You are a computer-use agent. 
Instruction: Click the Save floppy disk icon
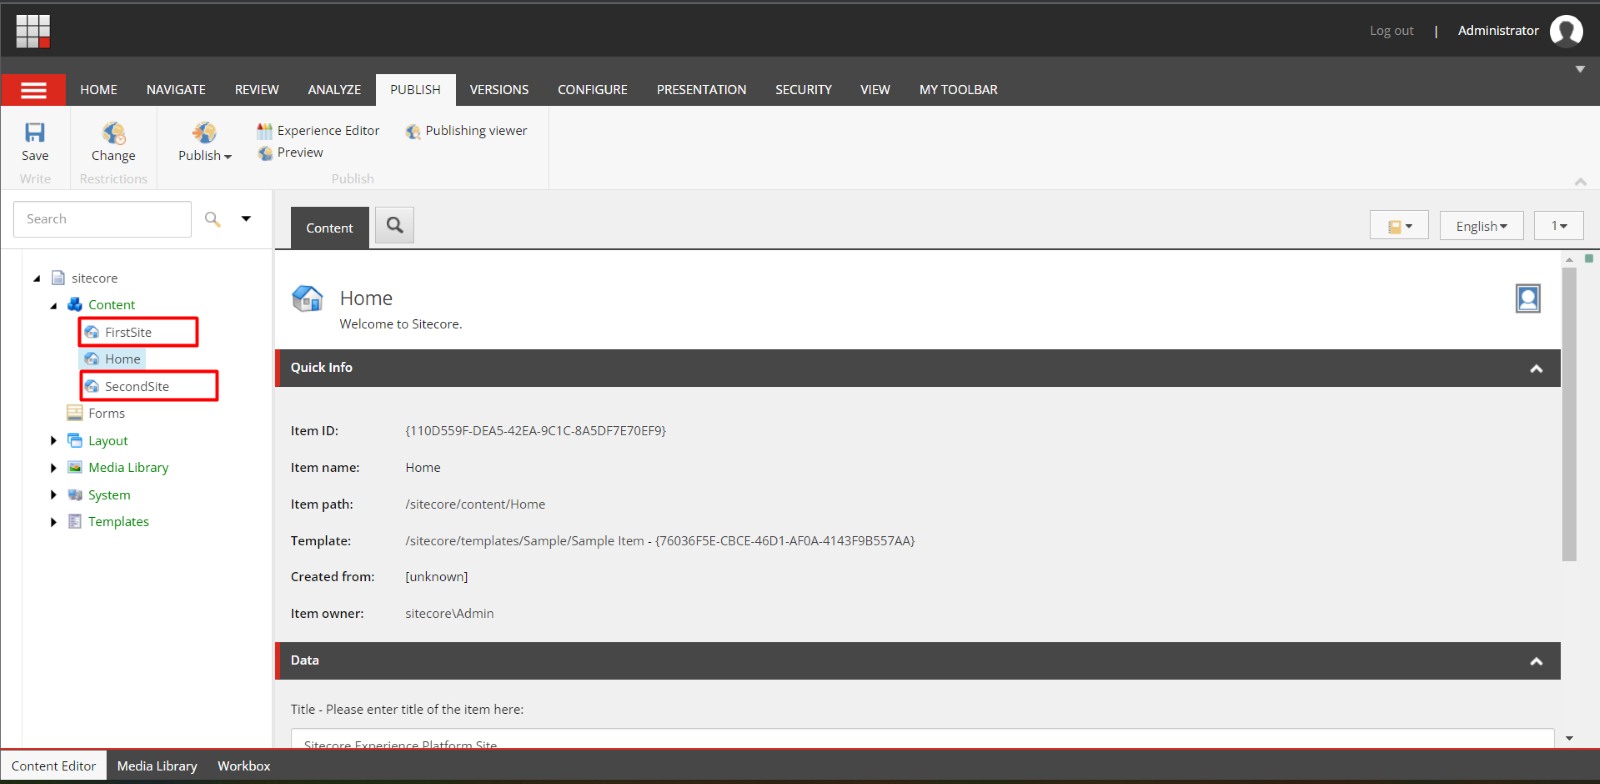point(35,132)
